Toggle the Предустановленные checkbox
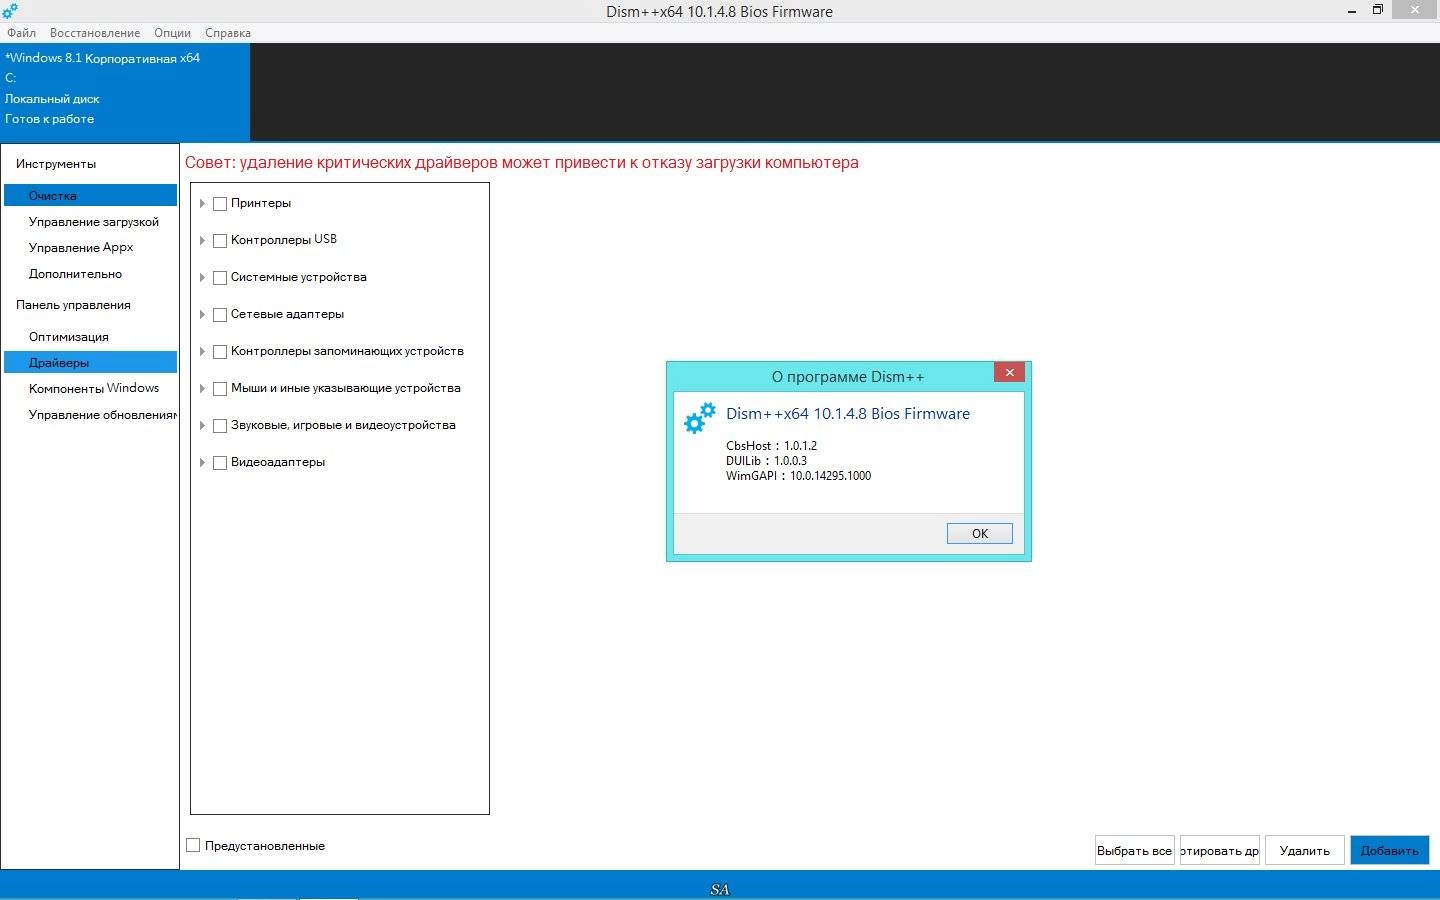This screenshot has height=900, width=1440. tap(193, 845)
